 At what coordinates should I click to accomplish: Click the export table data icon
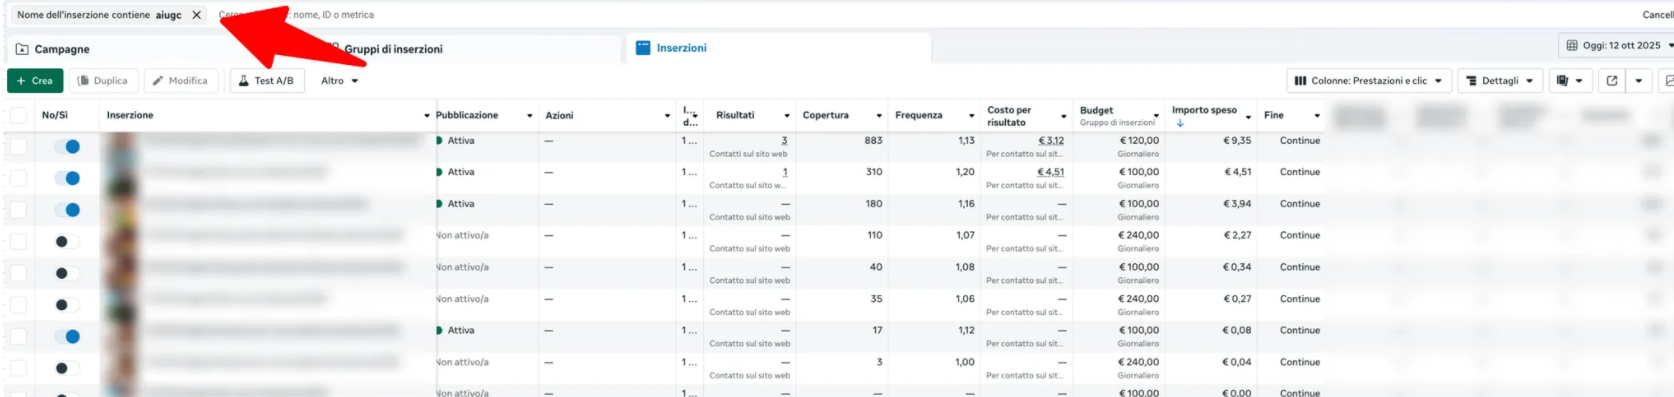(x=1611, y=81)
